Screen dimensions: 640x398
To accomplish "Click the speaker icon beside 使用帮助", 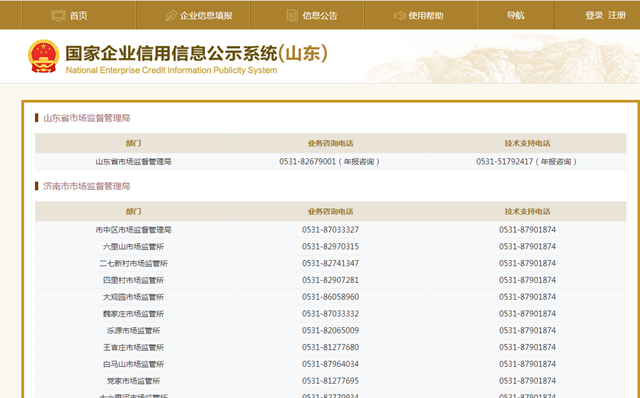I will coord(399,16).
